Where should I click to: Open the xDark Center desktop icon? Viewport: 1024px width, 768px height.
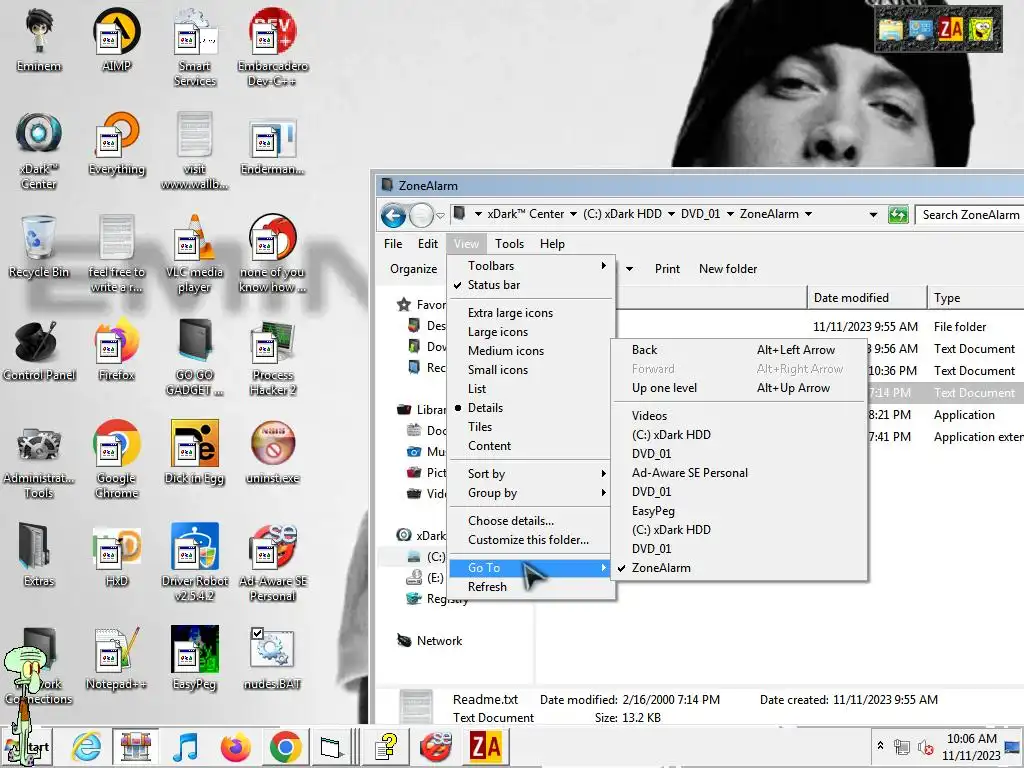(x=39, y=150)
